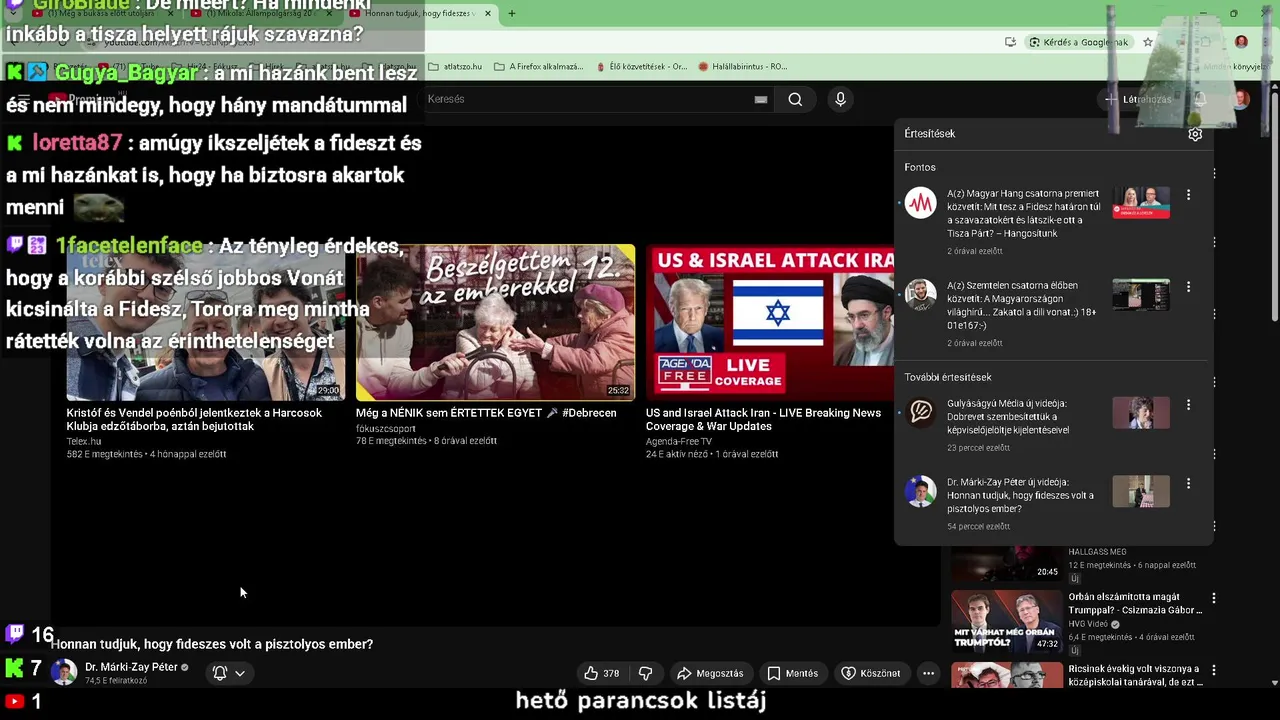The height and width of the screenshot is (720, 1280).
Task: Click Gulyáságyú Média avatar in notifications
Action: 921,413
